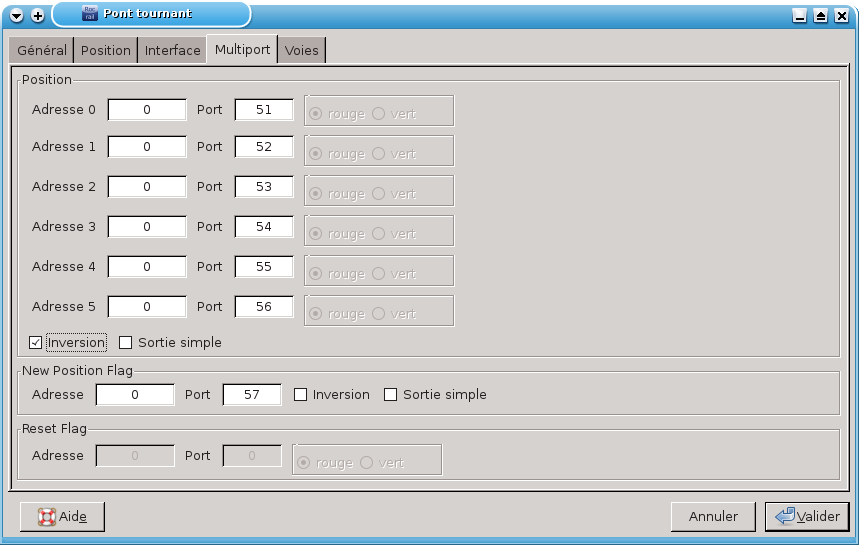
Task: Click Port field containing 53
Action: [264, 187]
